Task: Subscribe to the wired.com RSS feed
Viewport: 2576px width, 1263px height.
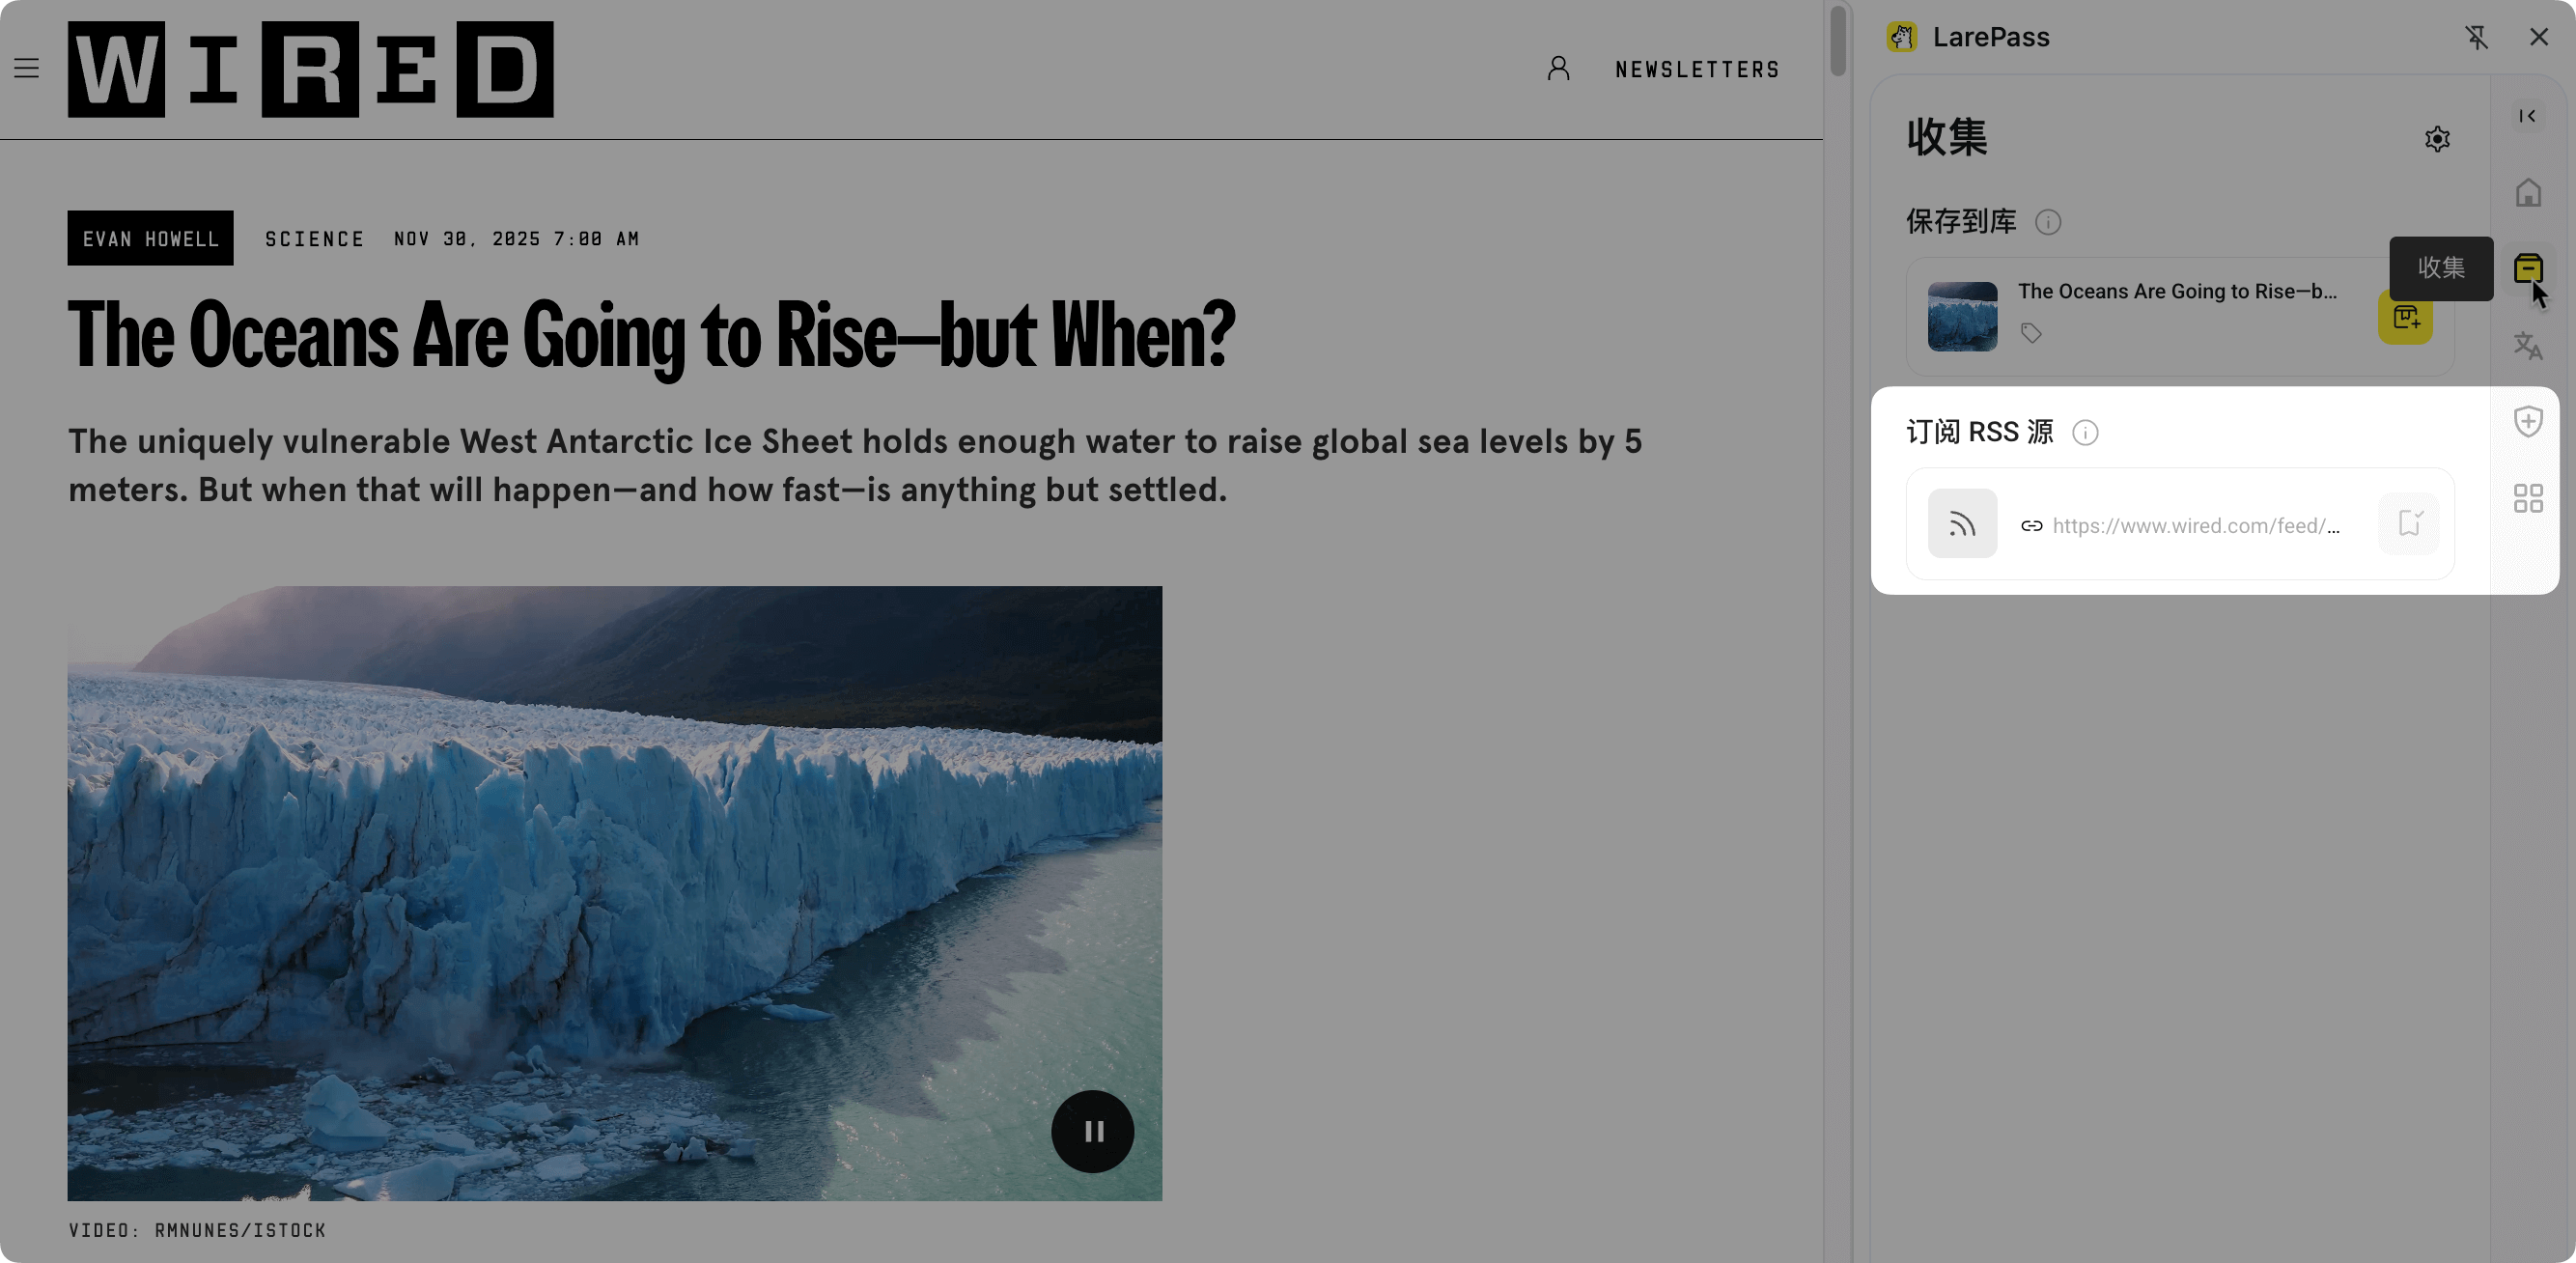Action: tap(2408, 523)
